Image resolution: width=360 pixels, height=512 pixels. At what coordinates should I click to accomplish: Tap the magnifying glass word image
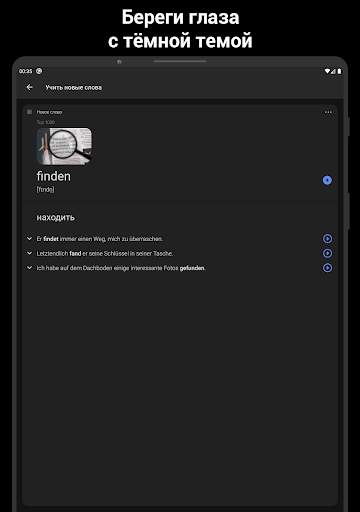[x=64, y=146]
